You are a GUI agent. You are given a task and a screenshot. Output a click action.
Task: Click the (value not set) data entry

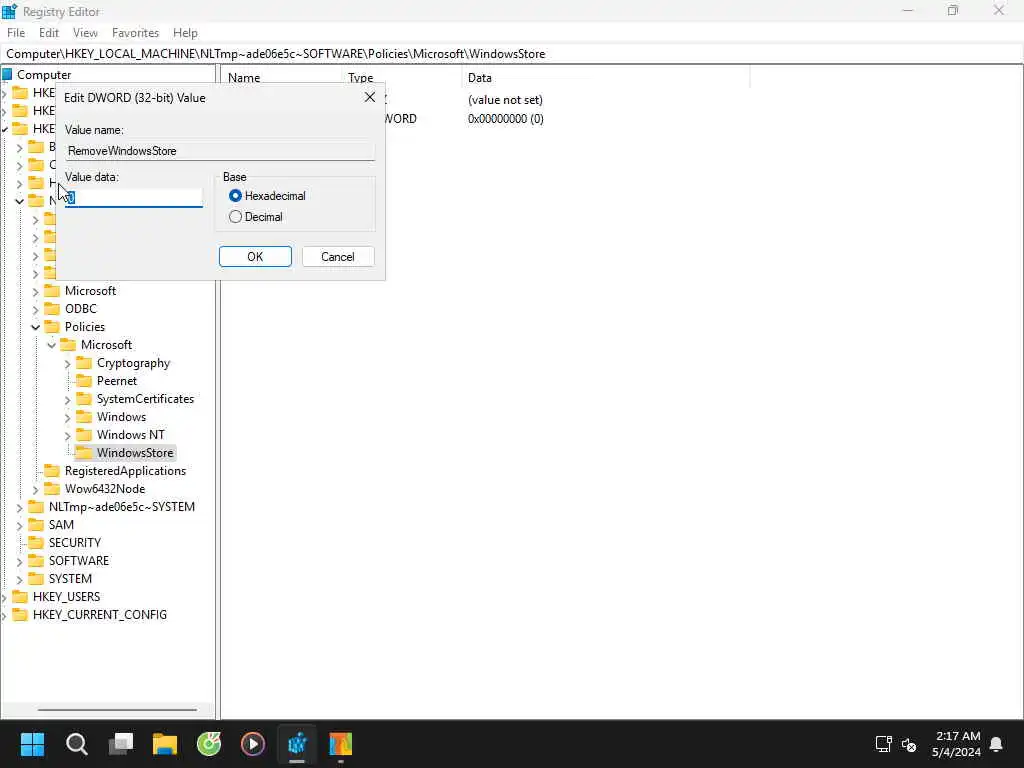point(505,100)
